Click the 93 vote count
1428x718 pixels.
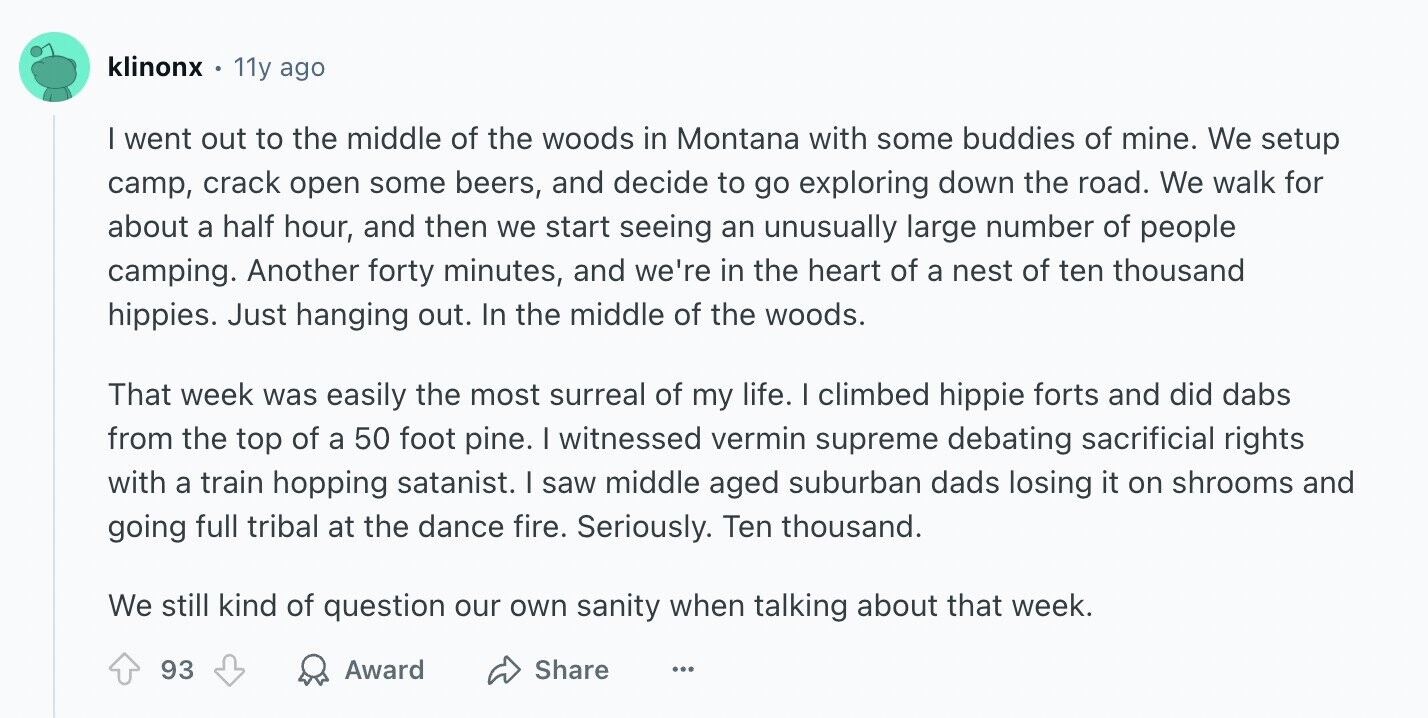(177, 670)
